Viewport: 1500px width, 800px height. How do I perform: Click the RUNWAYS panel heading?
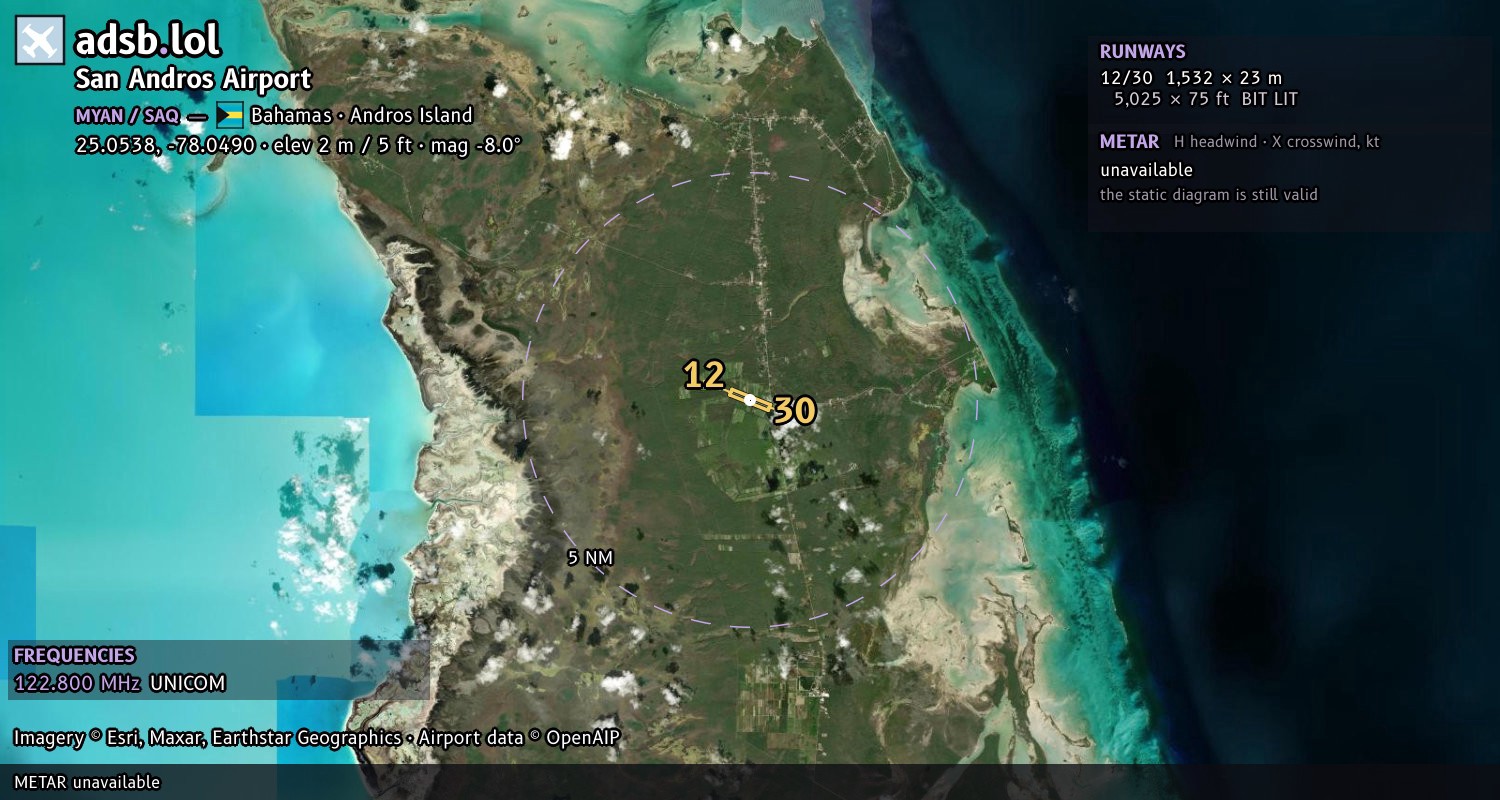click(1143, 52)
